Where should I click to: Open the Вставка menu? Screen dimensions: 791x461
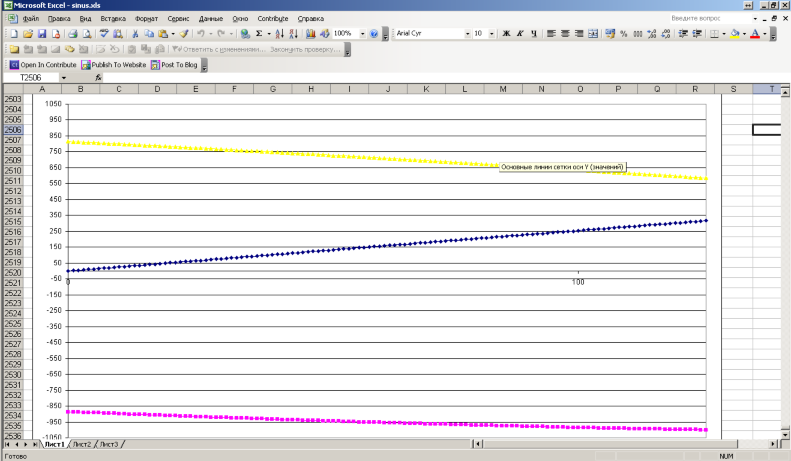(x=113, y=19)
